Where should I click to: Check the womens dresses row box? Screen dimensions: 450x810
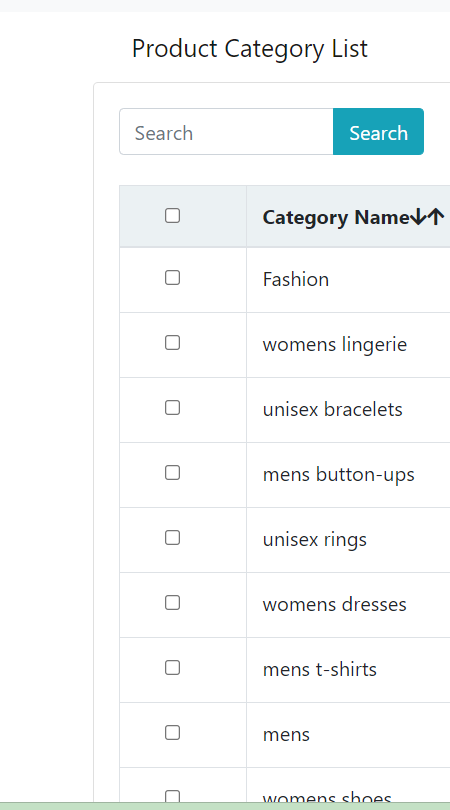173,603
